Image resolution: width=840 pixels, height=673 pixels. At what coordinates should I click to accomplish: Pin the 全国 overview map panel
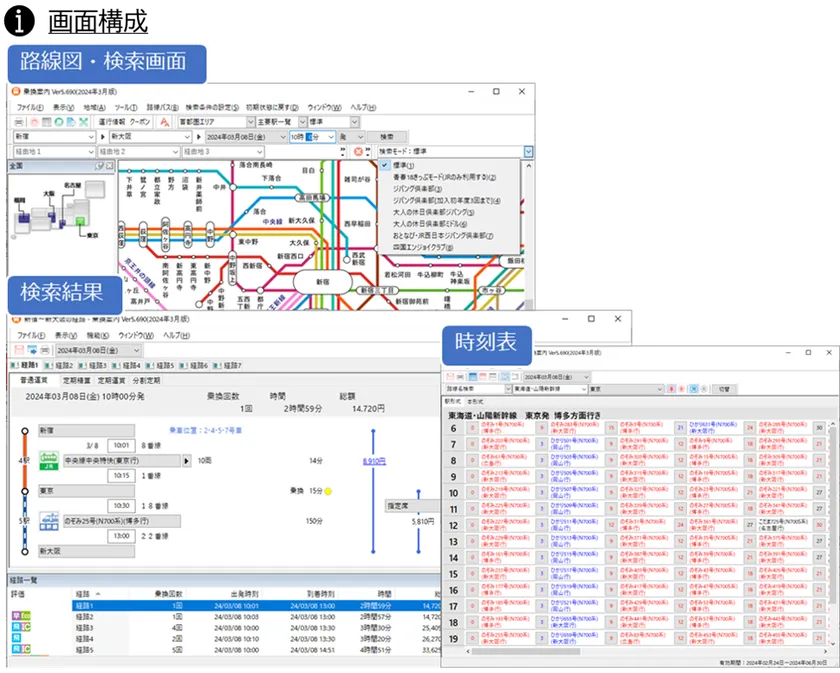coord(100,165)
